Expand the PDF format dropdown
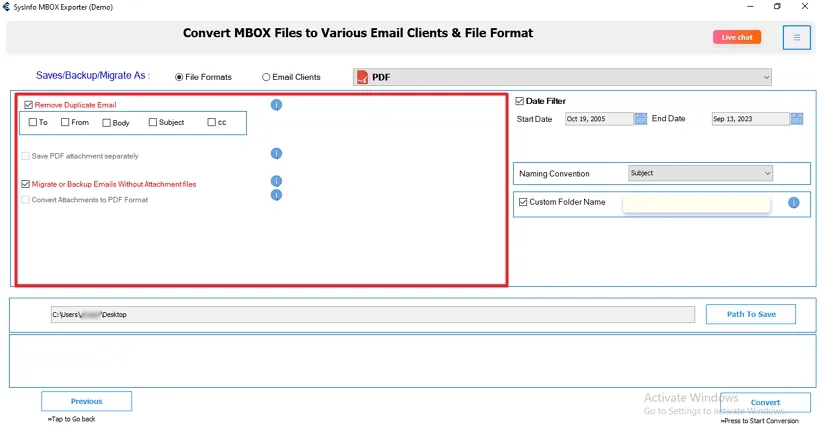The image size is (820, 437). tap(766, 77)
